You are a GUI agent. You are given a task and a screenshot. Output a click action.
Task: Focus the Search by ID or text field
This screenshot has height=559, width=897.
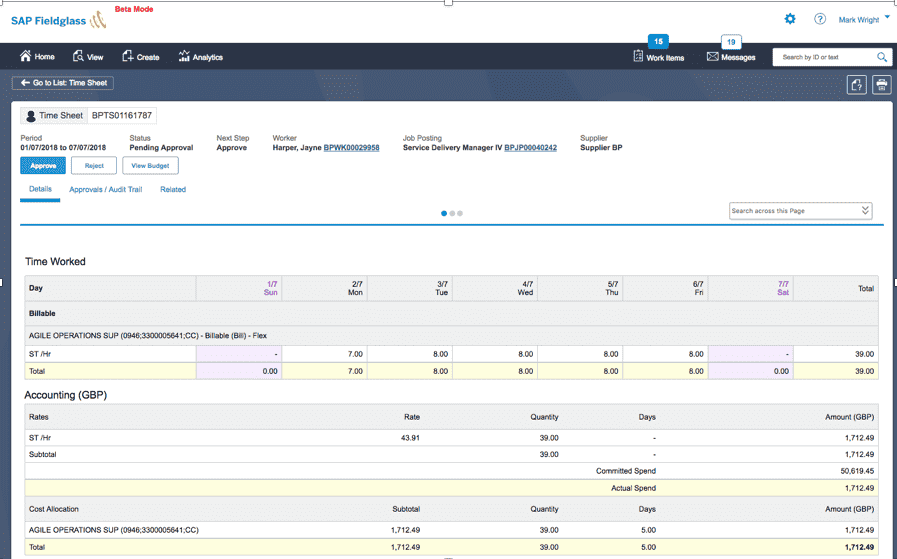tap(824, 57)
